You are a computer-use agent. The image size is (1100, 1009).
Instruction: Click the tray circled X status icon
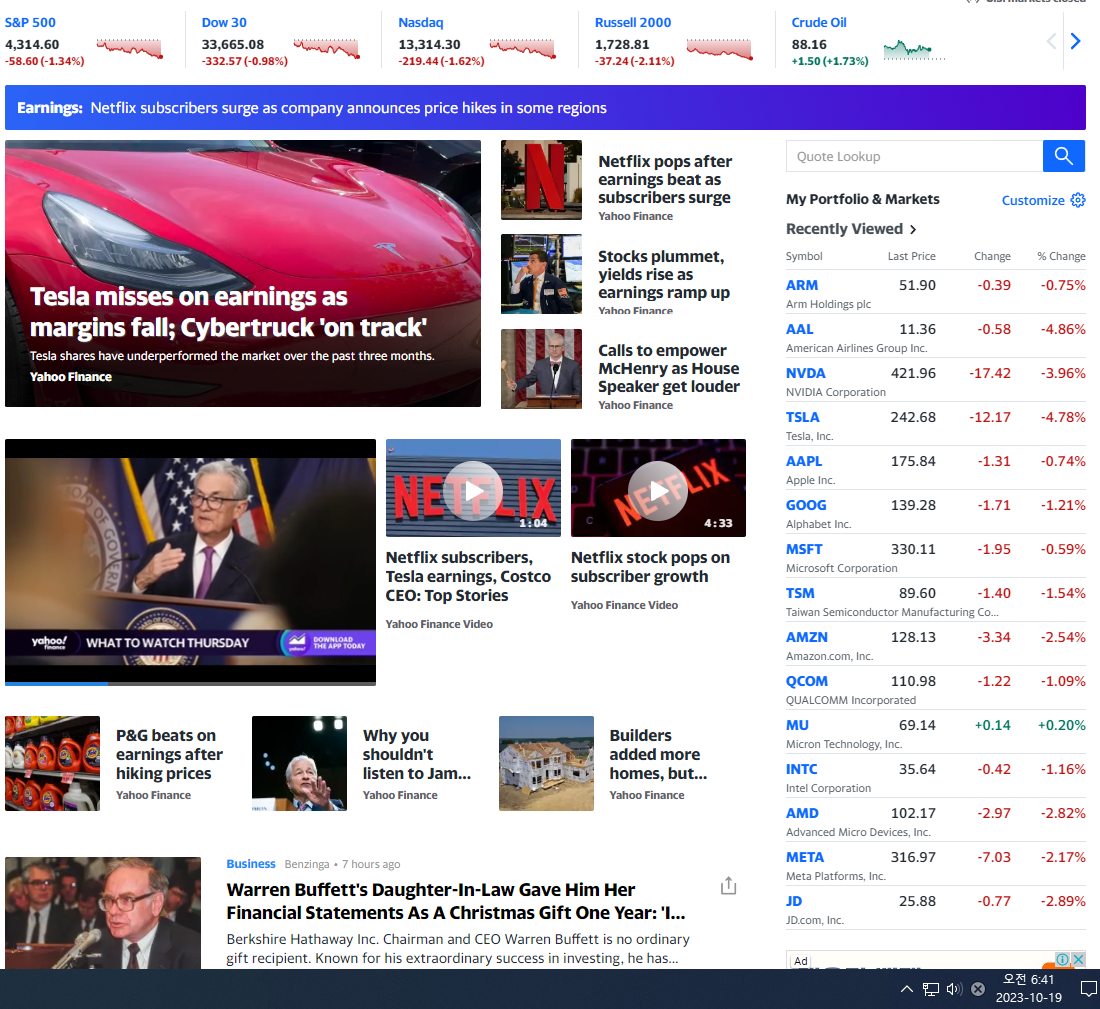click(977, 989)
